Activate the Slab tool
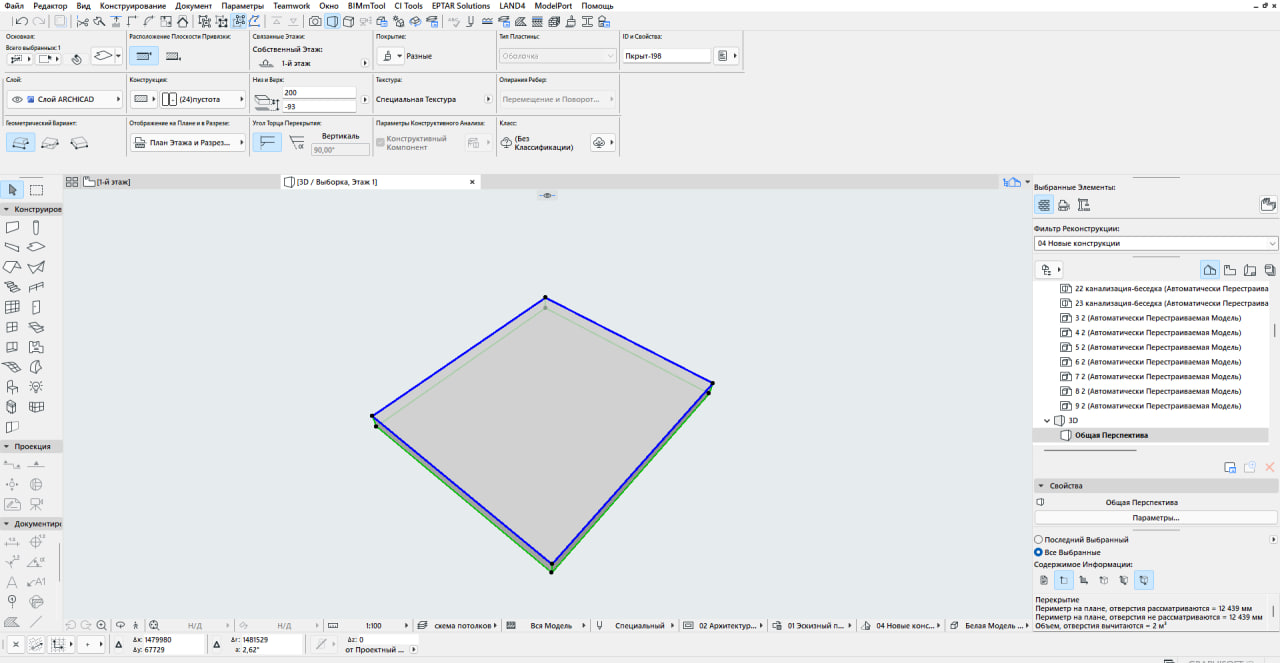The height and width of the screenshot is (663, 1280). pos(36,247)
